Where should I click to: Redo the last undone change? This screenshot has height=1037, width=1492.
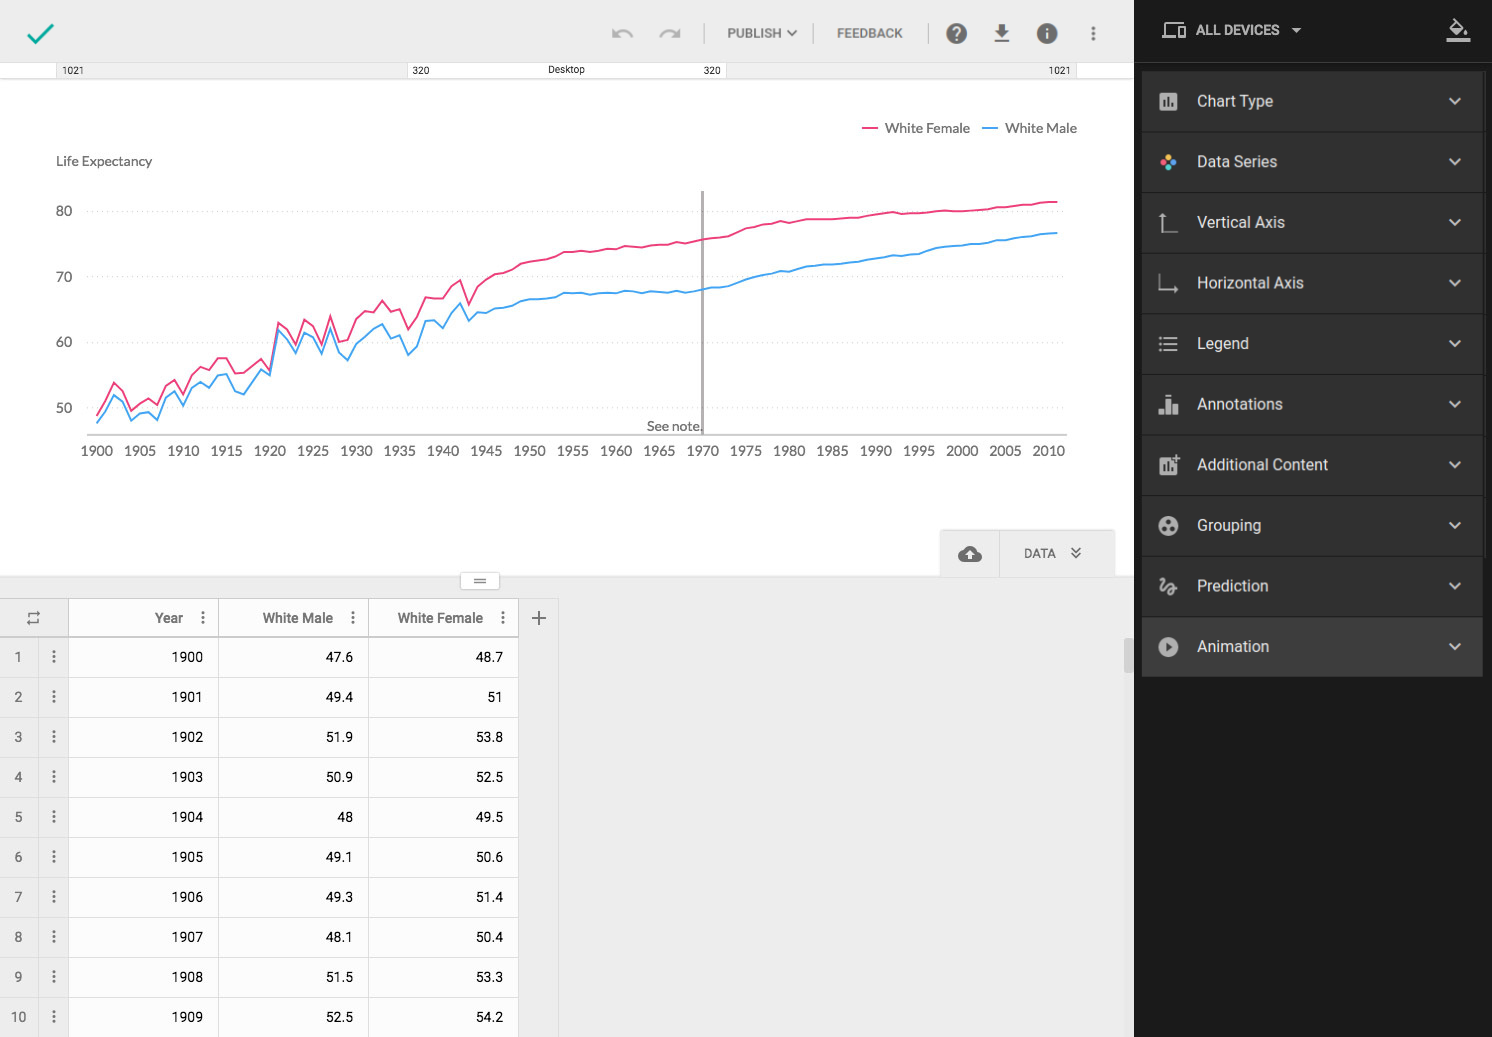click(x=670, y=34)
